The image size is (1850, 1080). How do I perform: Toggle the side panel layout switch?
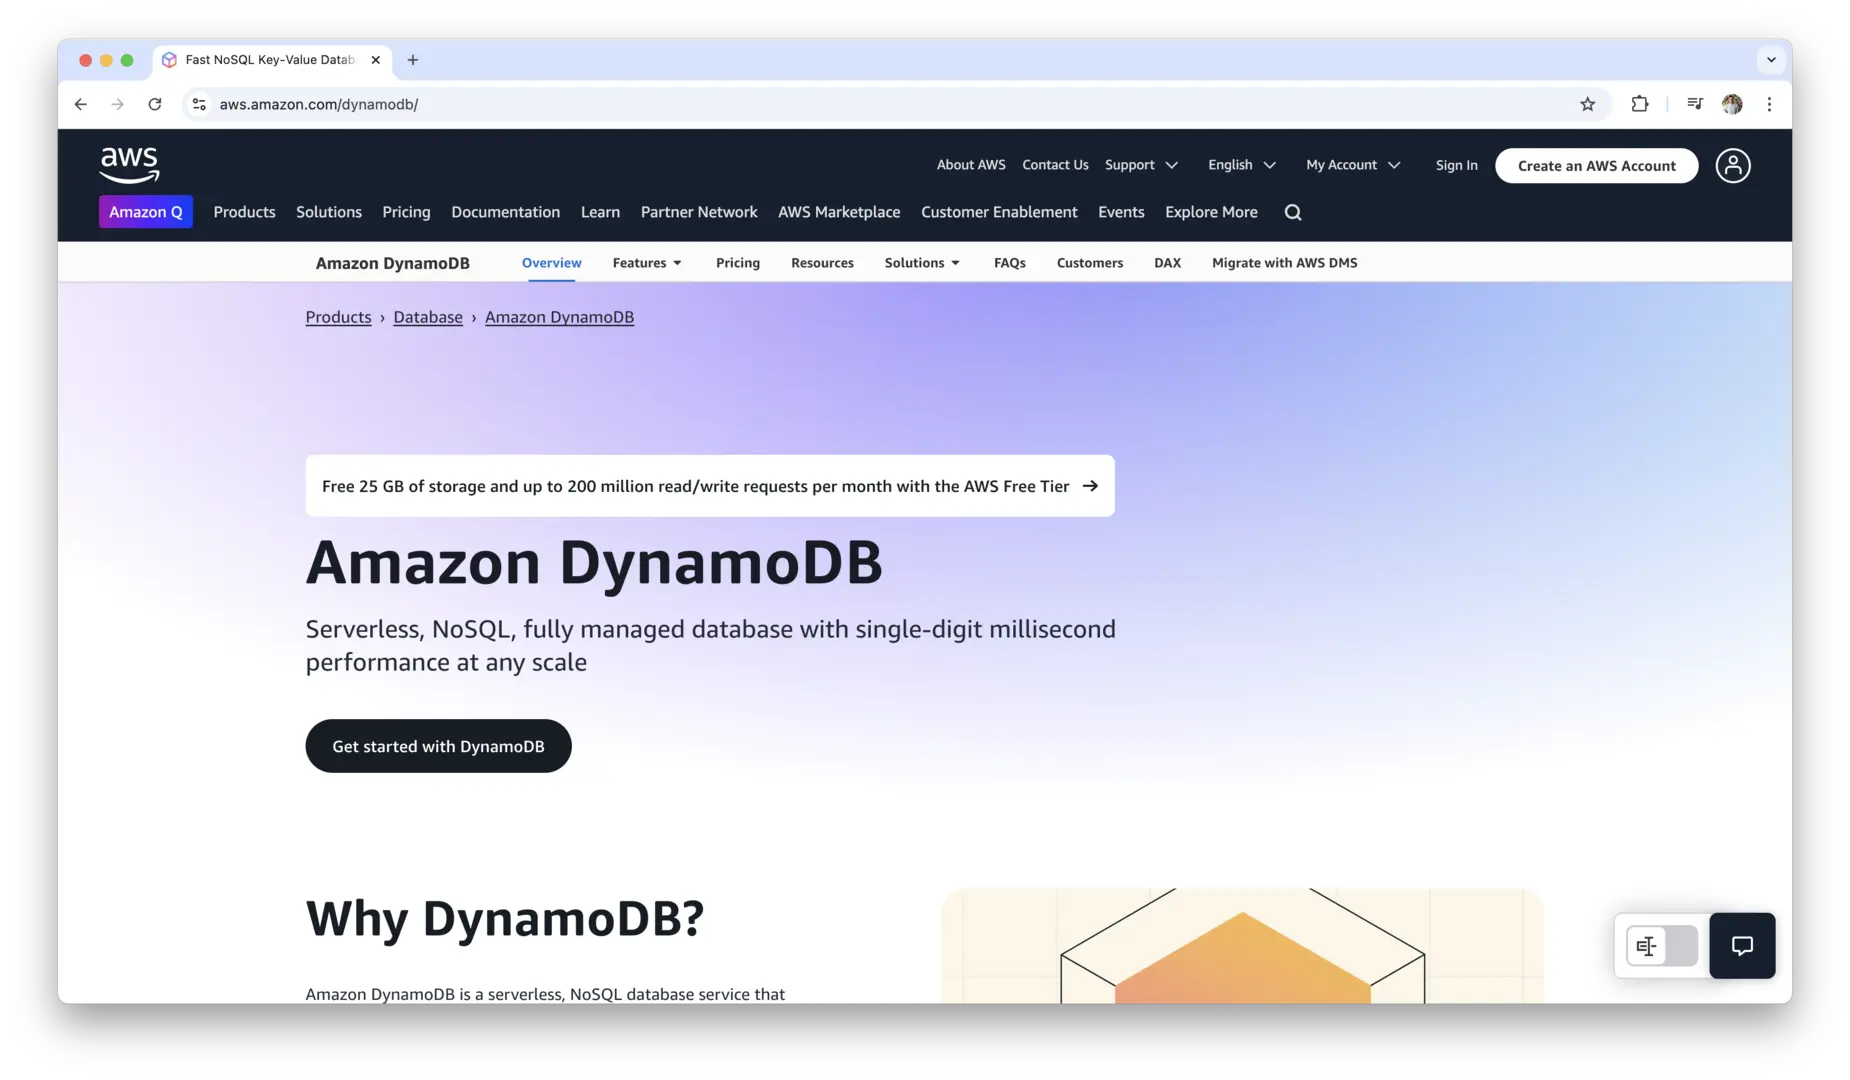tap(1662, 946)
